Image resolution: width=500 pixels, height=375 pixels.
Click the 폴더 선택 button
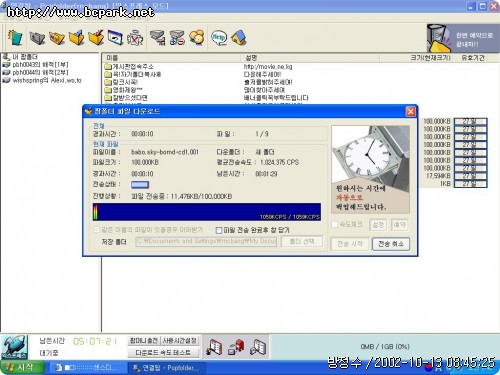pyautogui.click(x=302, y=241)
